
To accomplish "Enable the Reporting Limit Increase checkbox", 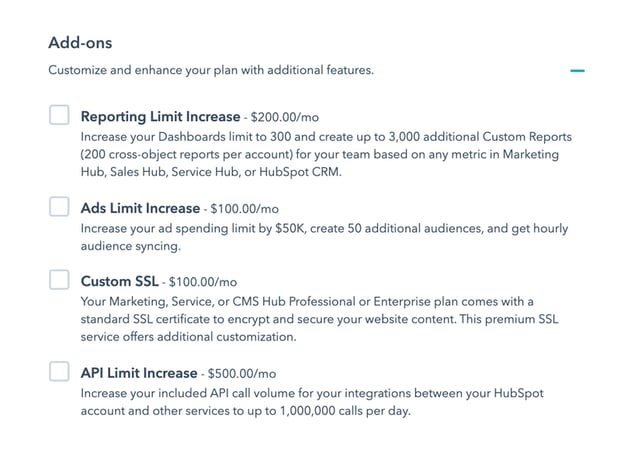I will (59, 115).
